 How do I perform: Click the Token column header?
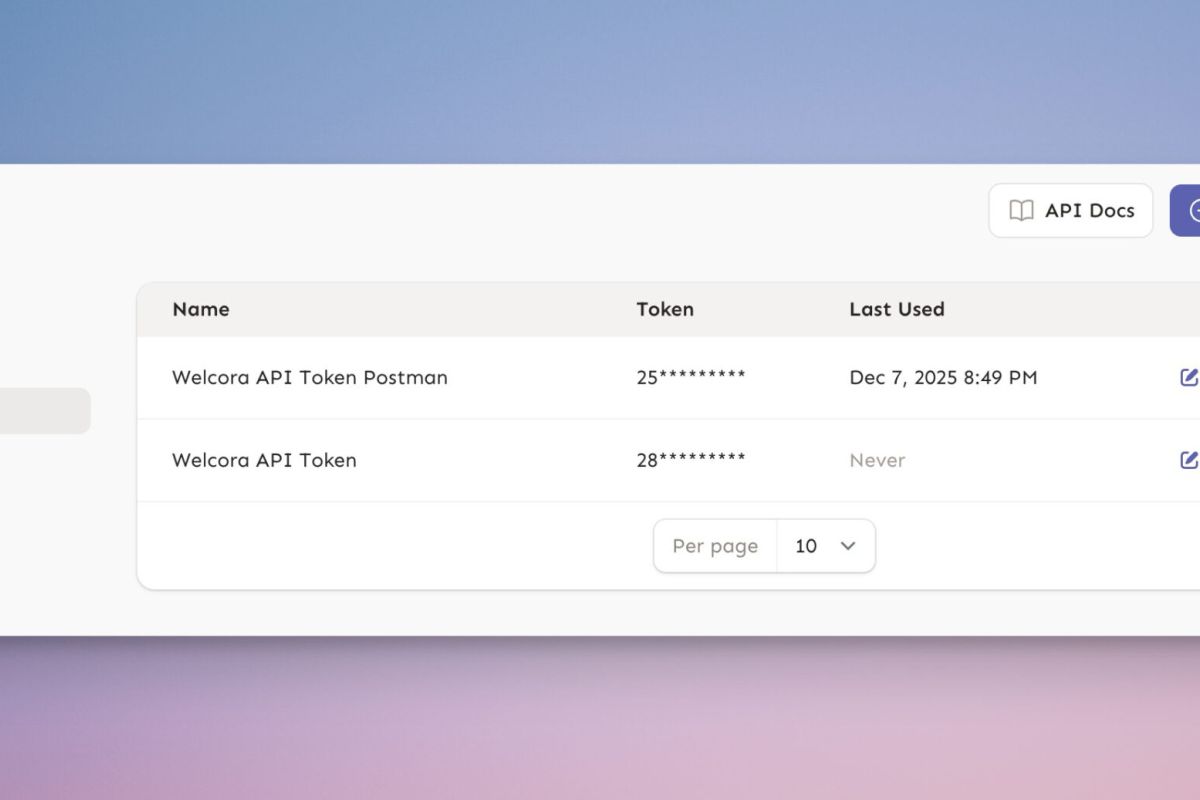tap(665, 309)
